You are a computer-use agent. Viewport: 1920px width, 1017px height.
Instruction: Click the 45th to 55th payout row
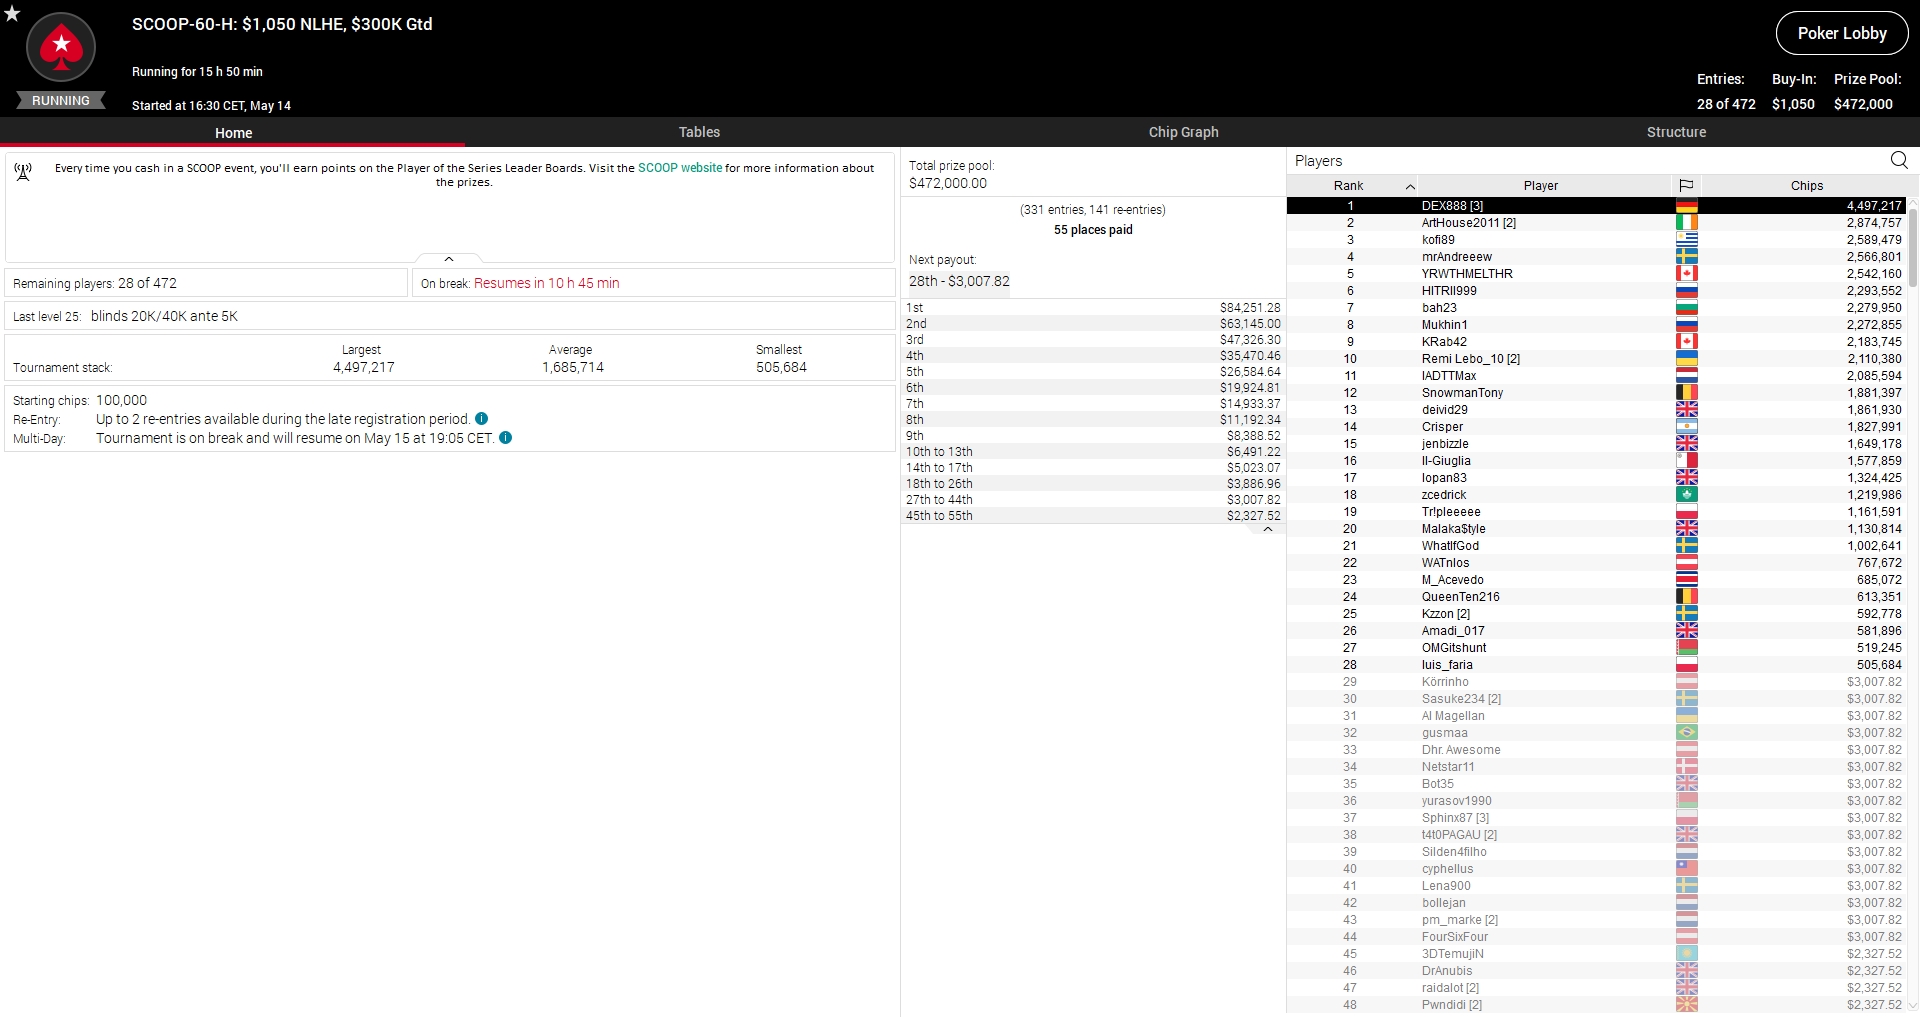1093,516
